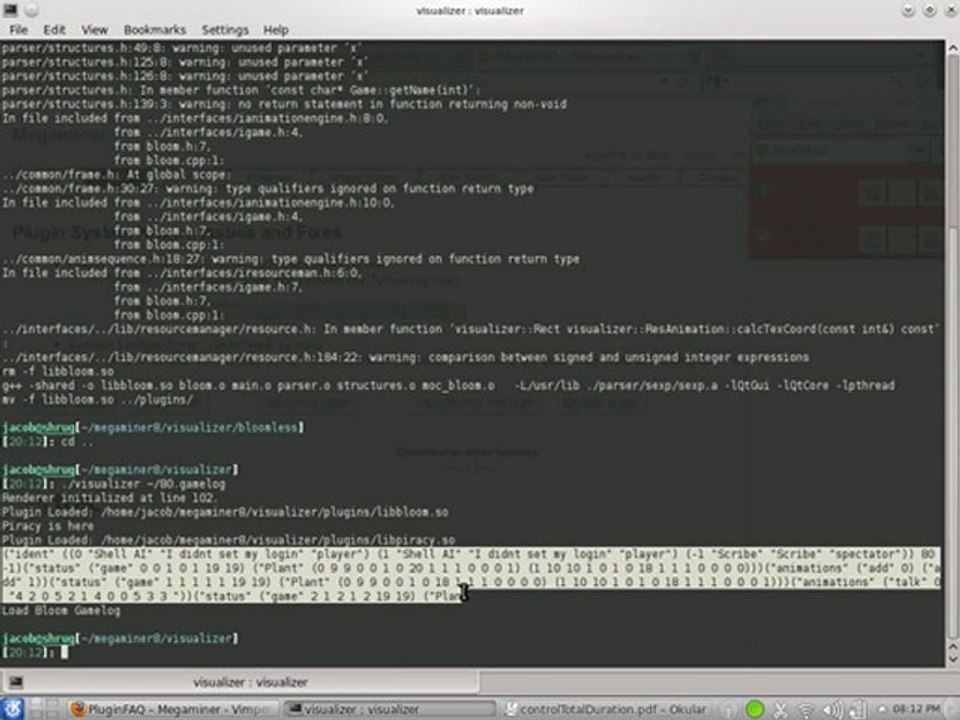Viewport: 960px width, 720px height.
Task: Open the device notifier tray icon
Action: point(857,710)
